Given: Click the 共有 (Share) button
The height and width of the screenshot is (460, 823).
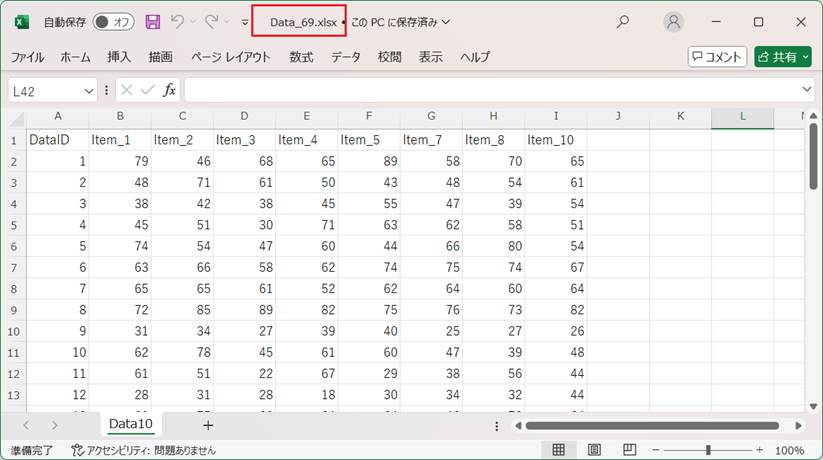Looking at the screenshot, I should pyautogui.click(x=782, y=57).
